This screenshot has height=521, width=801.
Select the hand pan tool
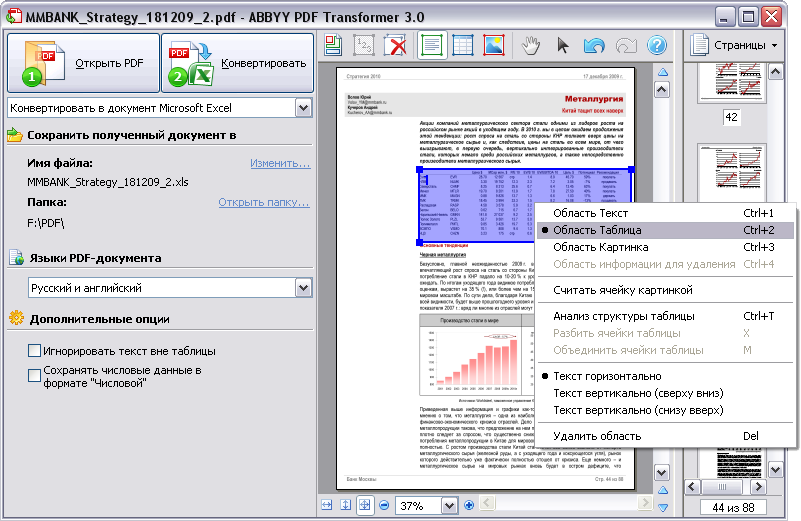coord(531,45)
